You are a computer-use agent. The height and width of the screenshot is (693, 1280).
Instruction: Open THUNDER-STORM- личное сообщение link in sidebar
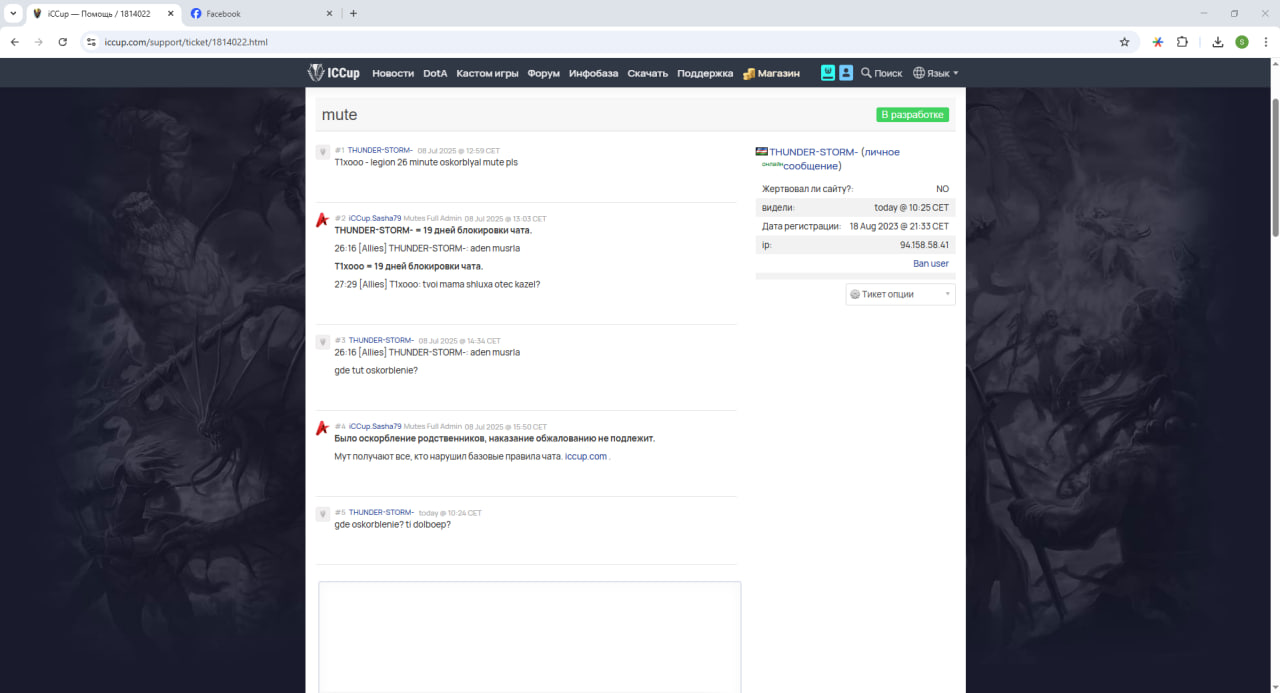(x=834, y=159)
